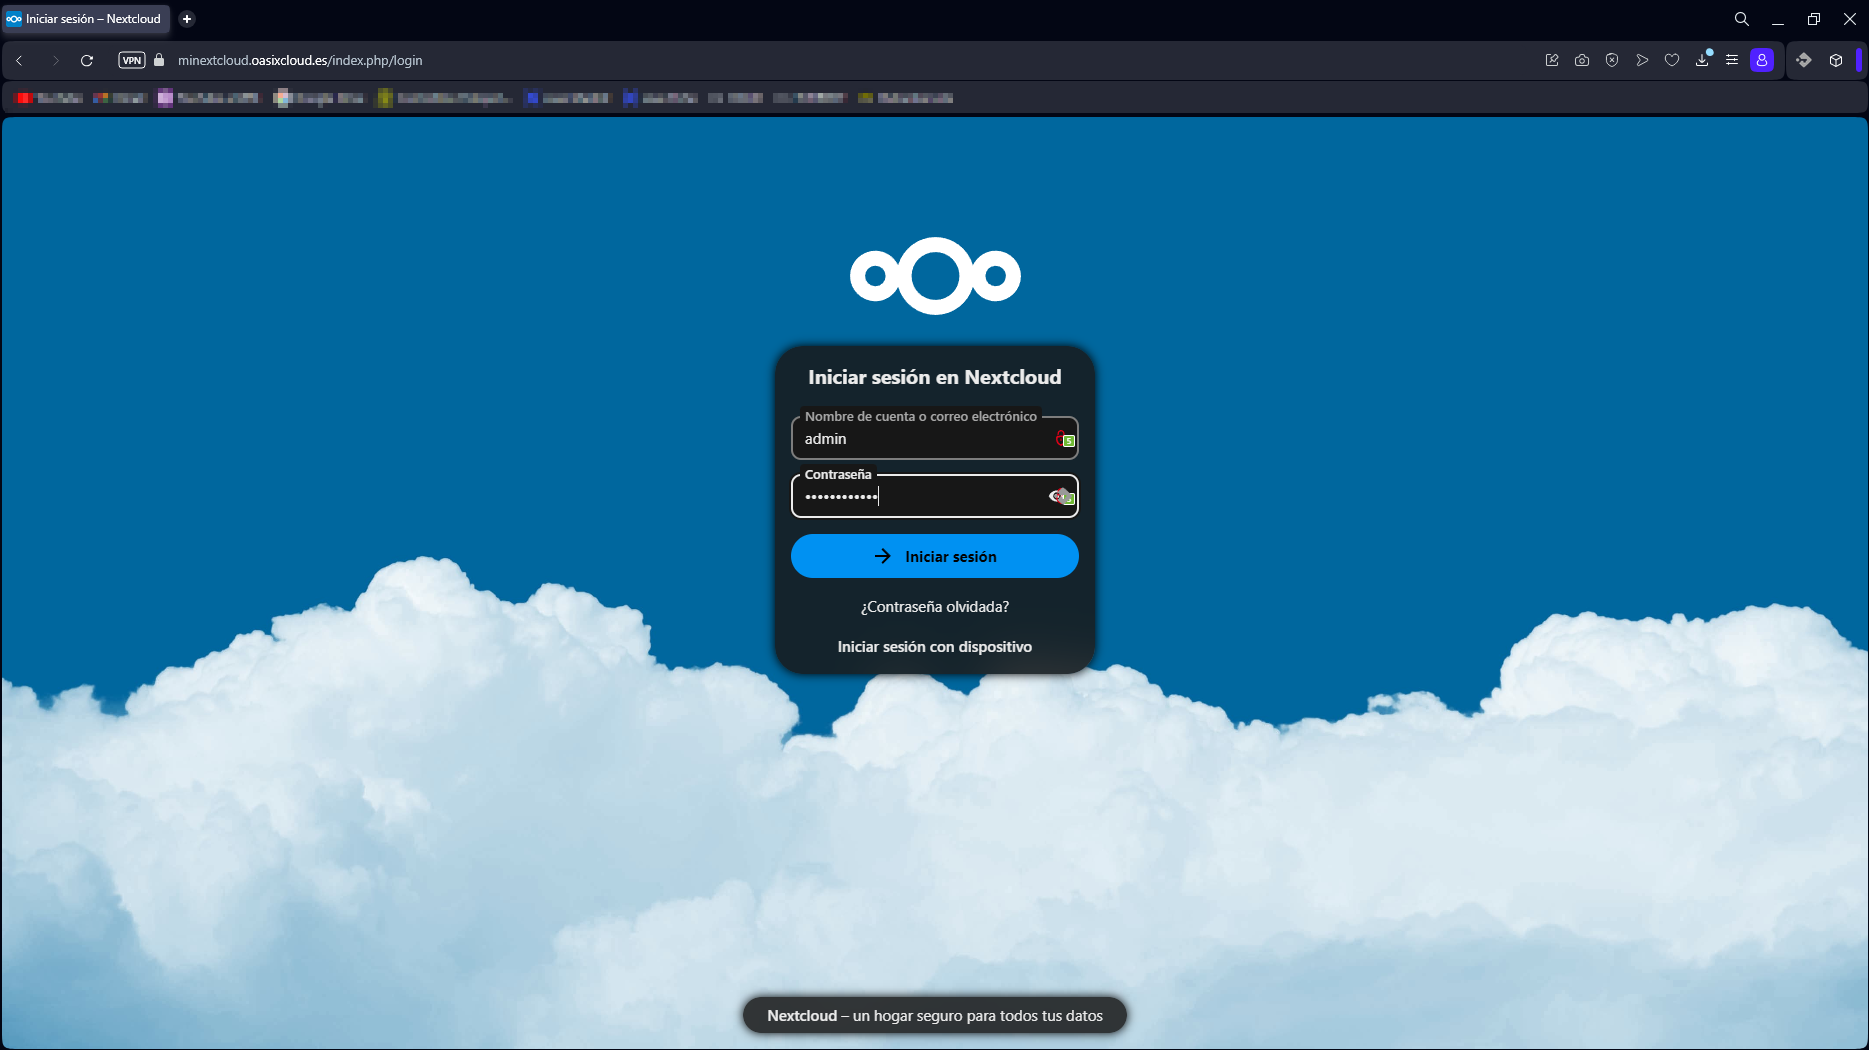Viewport: 1869px width, 1050px height.
Task: Open the purple profile account icon
Action: 1762,60
